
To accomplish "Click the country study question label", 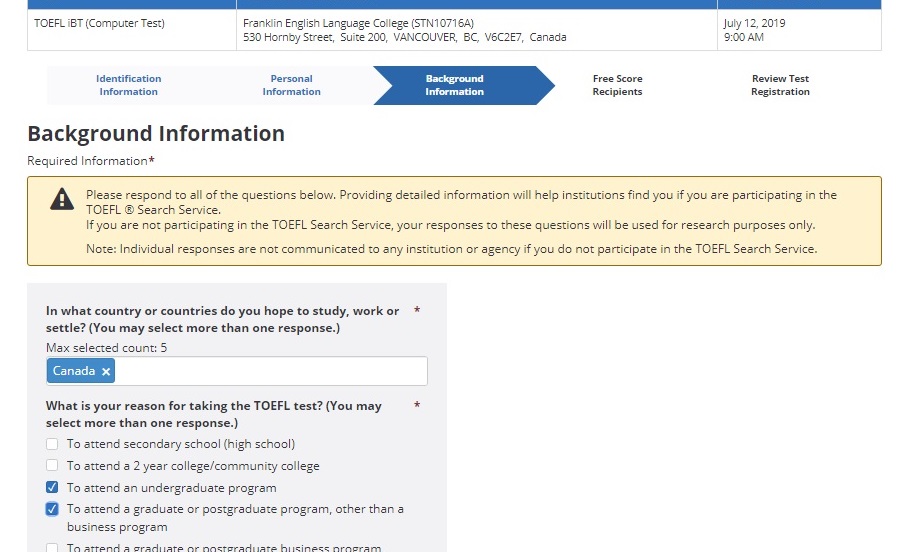I will pos(223,319).
